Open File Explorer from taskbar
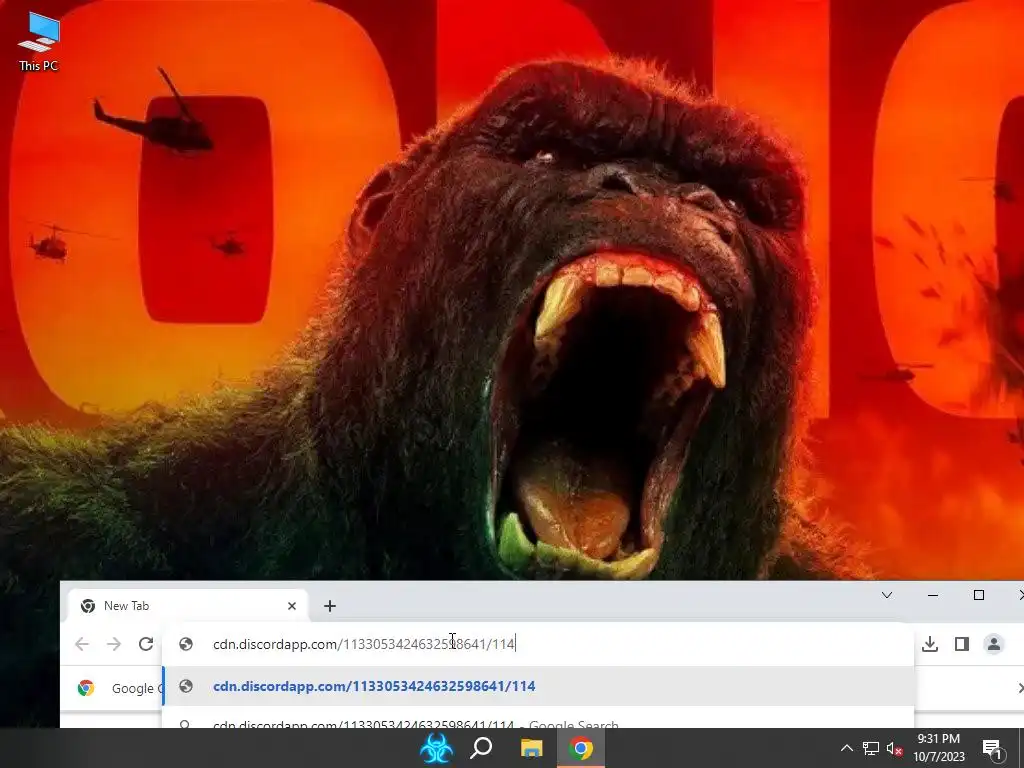This screenshot has height=768, width=1024. (532, 748)
